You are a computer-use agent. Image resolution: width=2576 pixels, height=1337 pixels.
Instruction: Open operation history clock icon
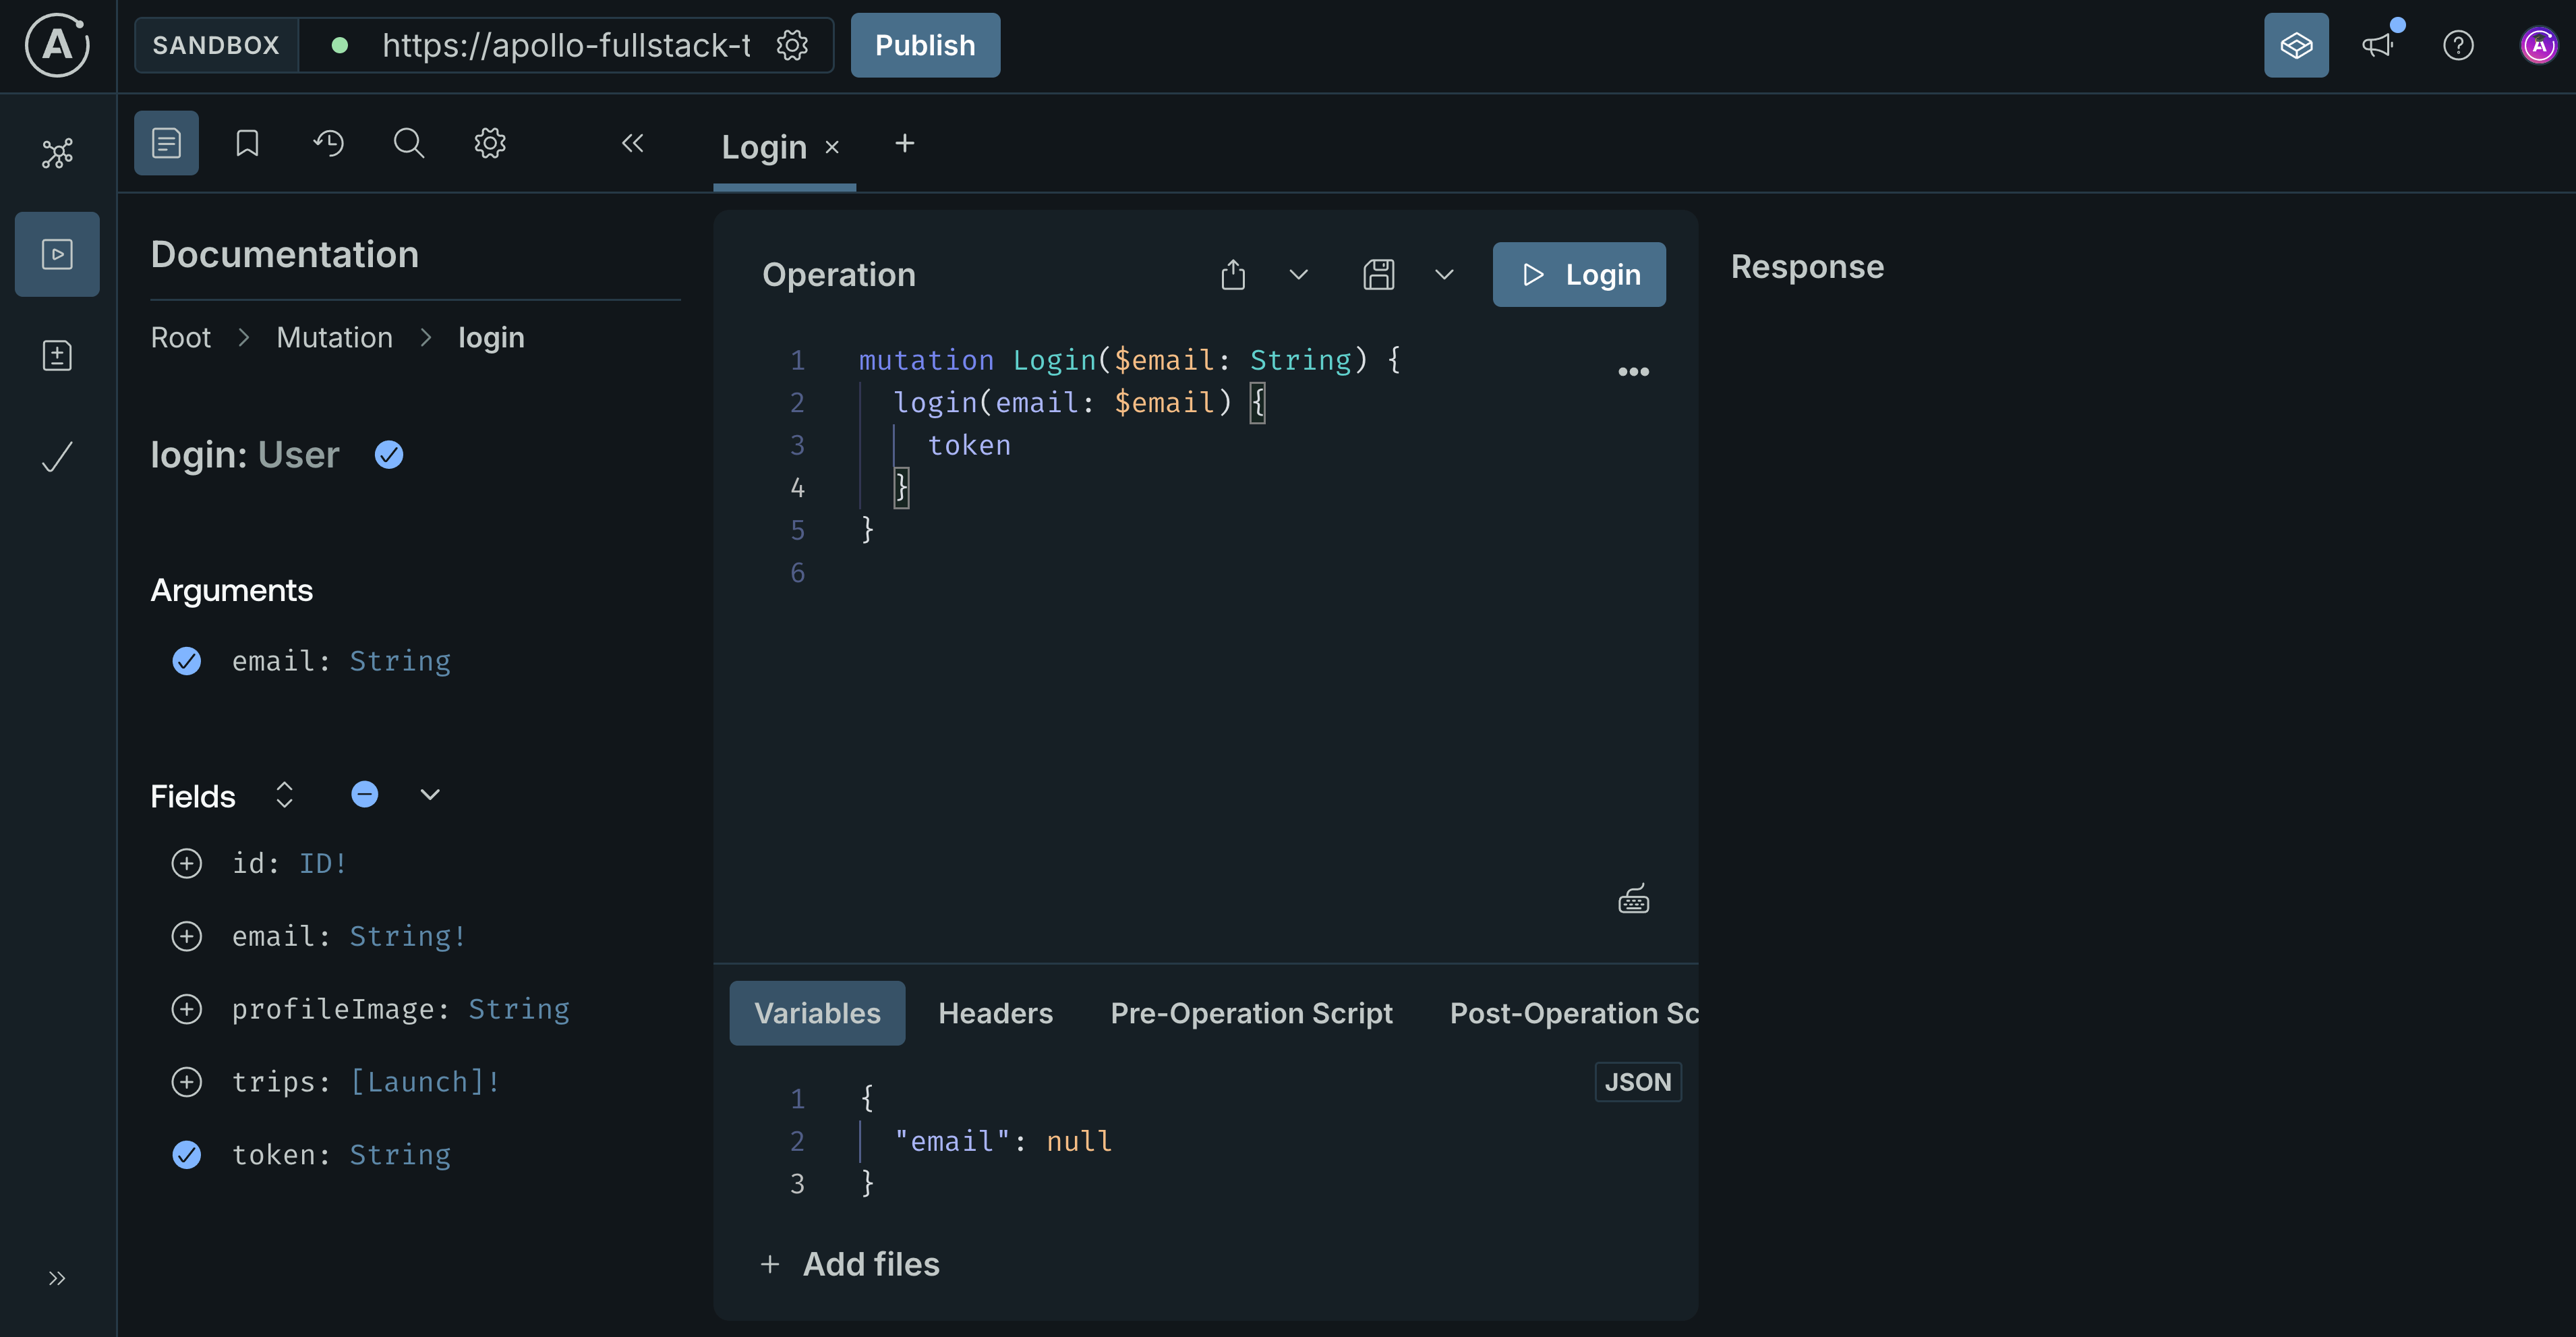point(328,143)
